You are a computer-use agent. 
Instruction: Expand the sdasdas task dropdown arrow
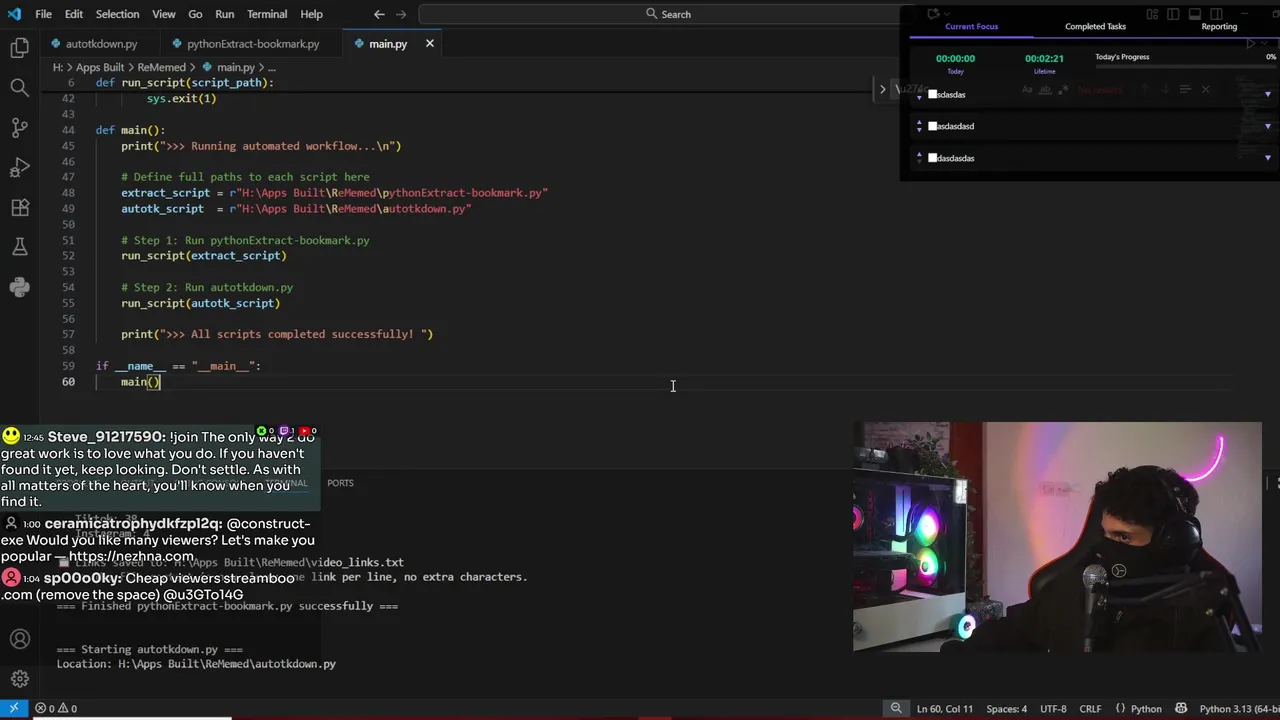[x=1268, y=94]
